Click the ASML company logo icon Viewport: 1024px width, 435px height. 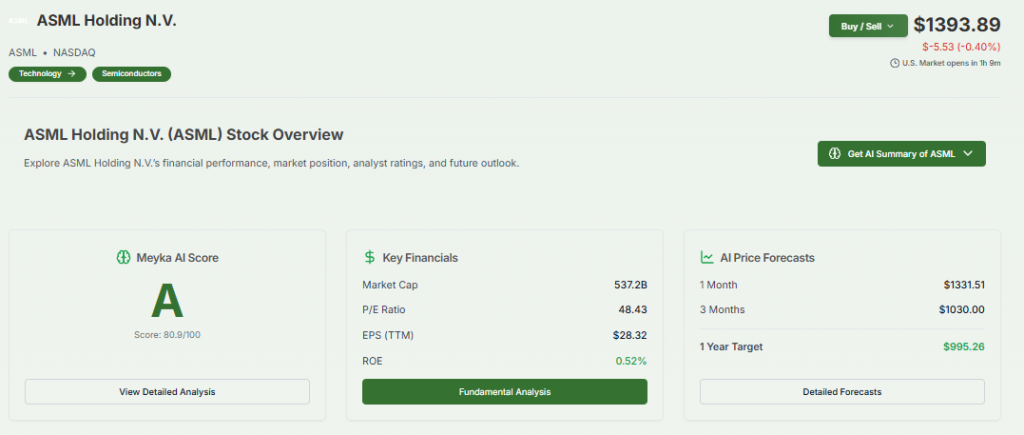click(17, 21)
